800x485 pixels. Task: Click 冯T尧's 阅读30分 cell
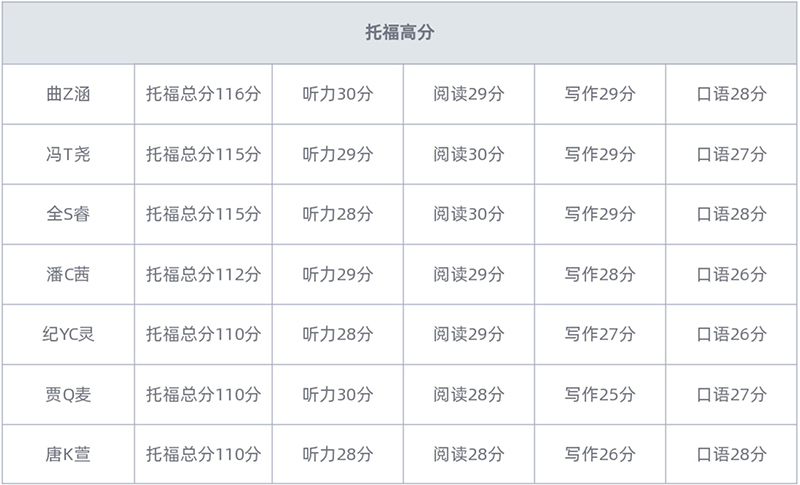click(x=469, y=154)
